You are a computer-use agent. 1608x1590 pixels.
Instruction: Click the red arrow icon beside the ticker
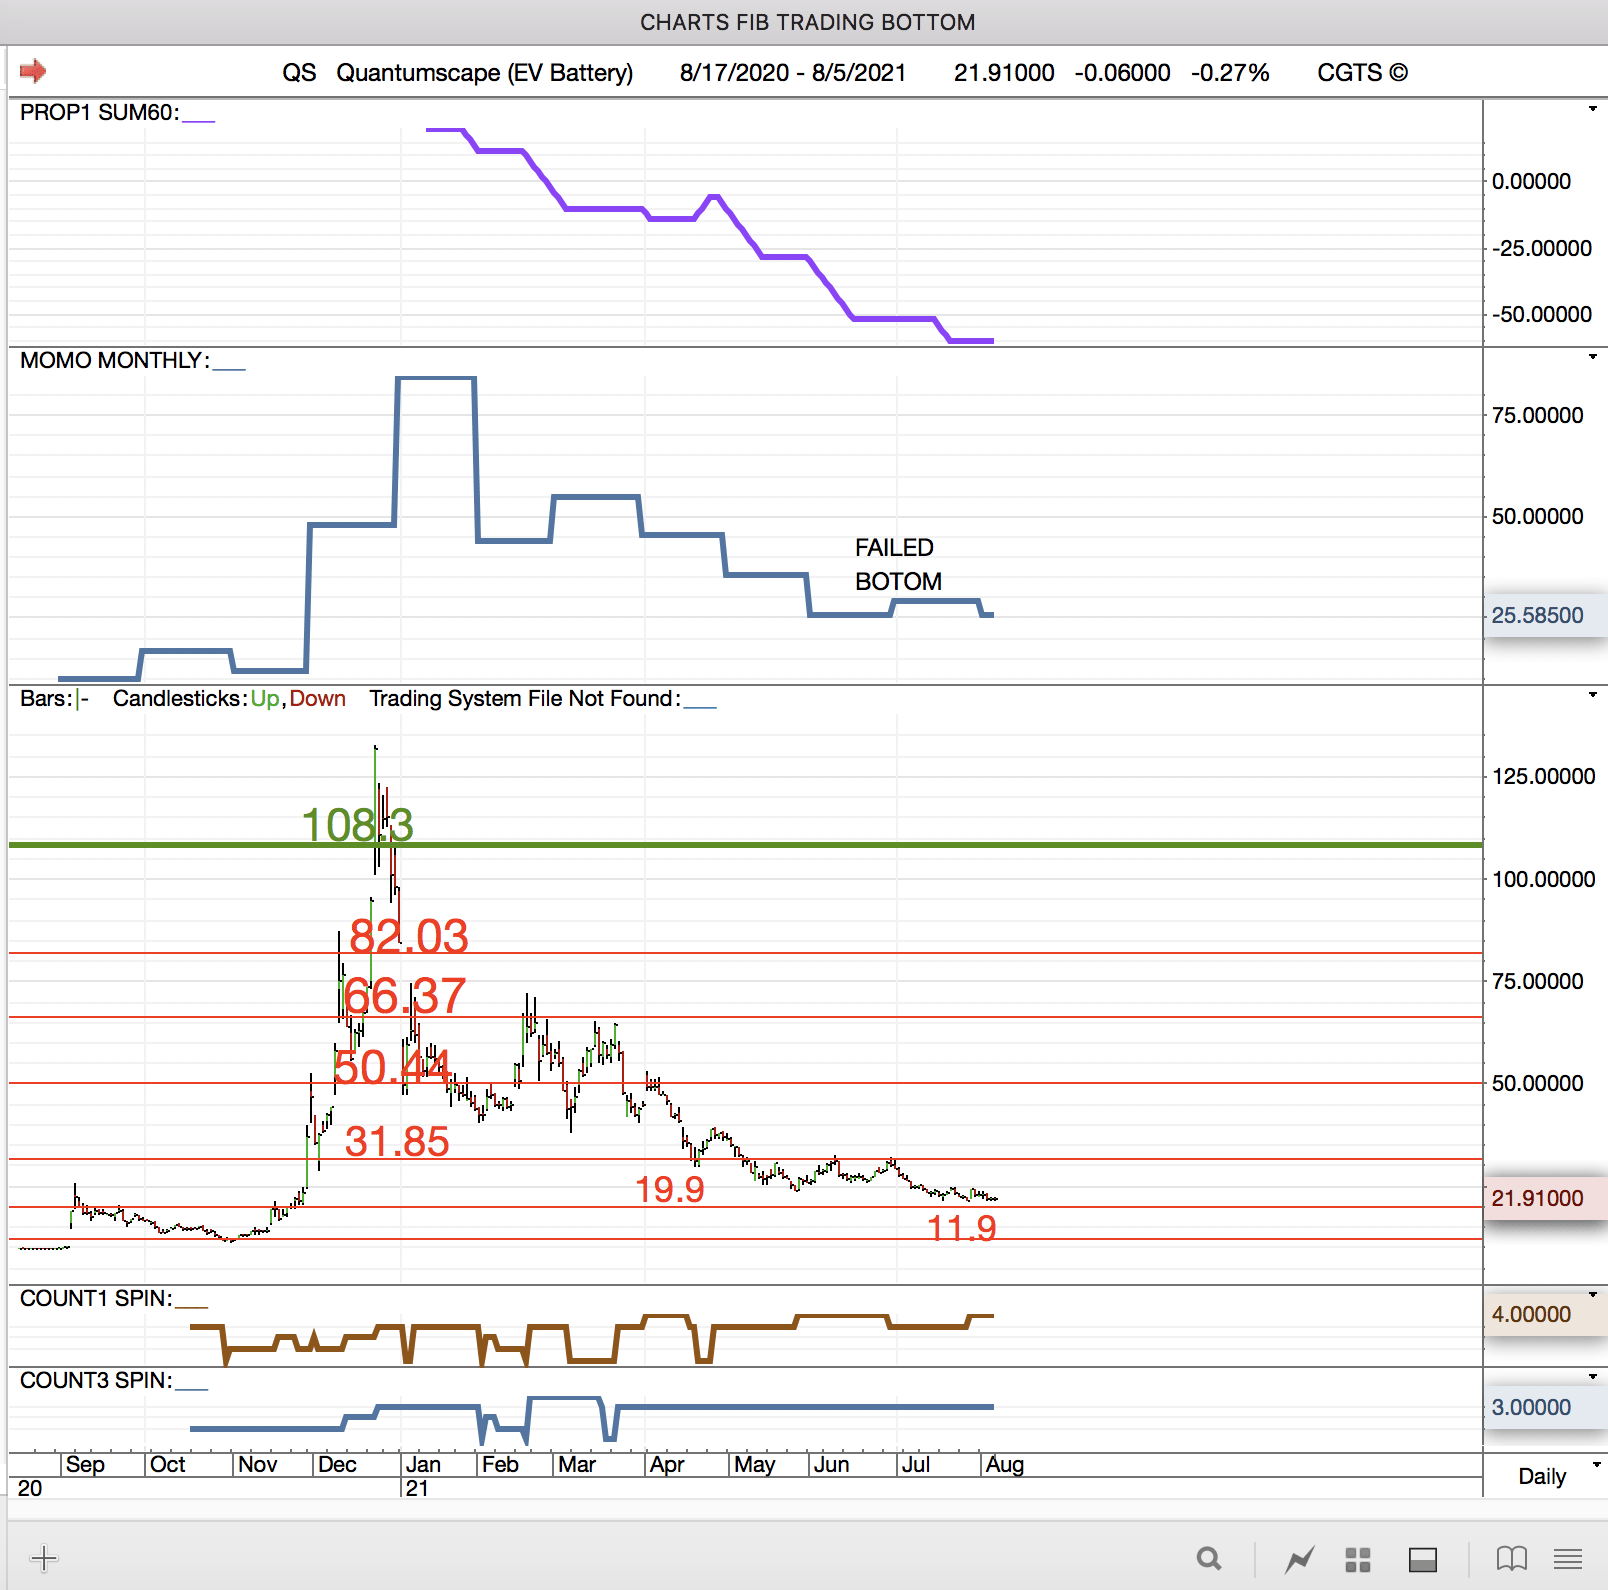(x=33, y=71)
